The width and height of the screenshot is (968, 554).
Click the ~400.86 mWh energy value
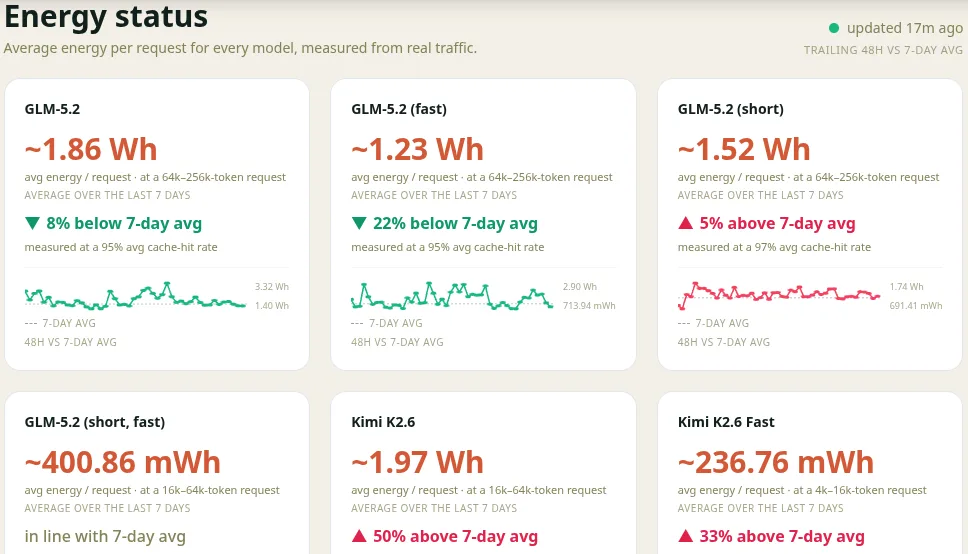tap(122, 463)
